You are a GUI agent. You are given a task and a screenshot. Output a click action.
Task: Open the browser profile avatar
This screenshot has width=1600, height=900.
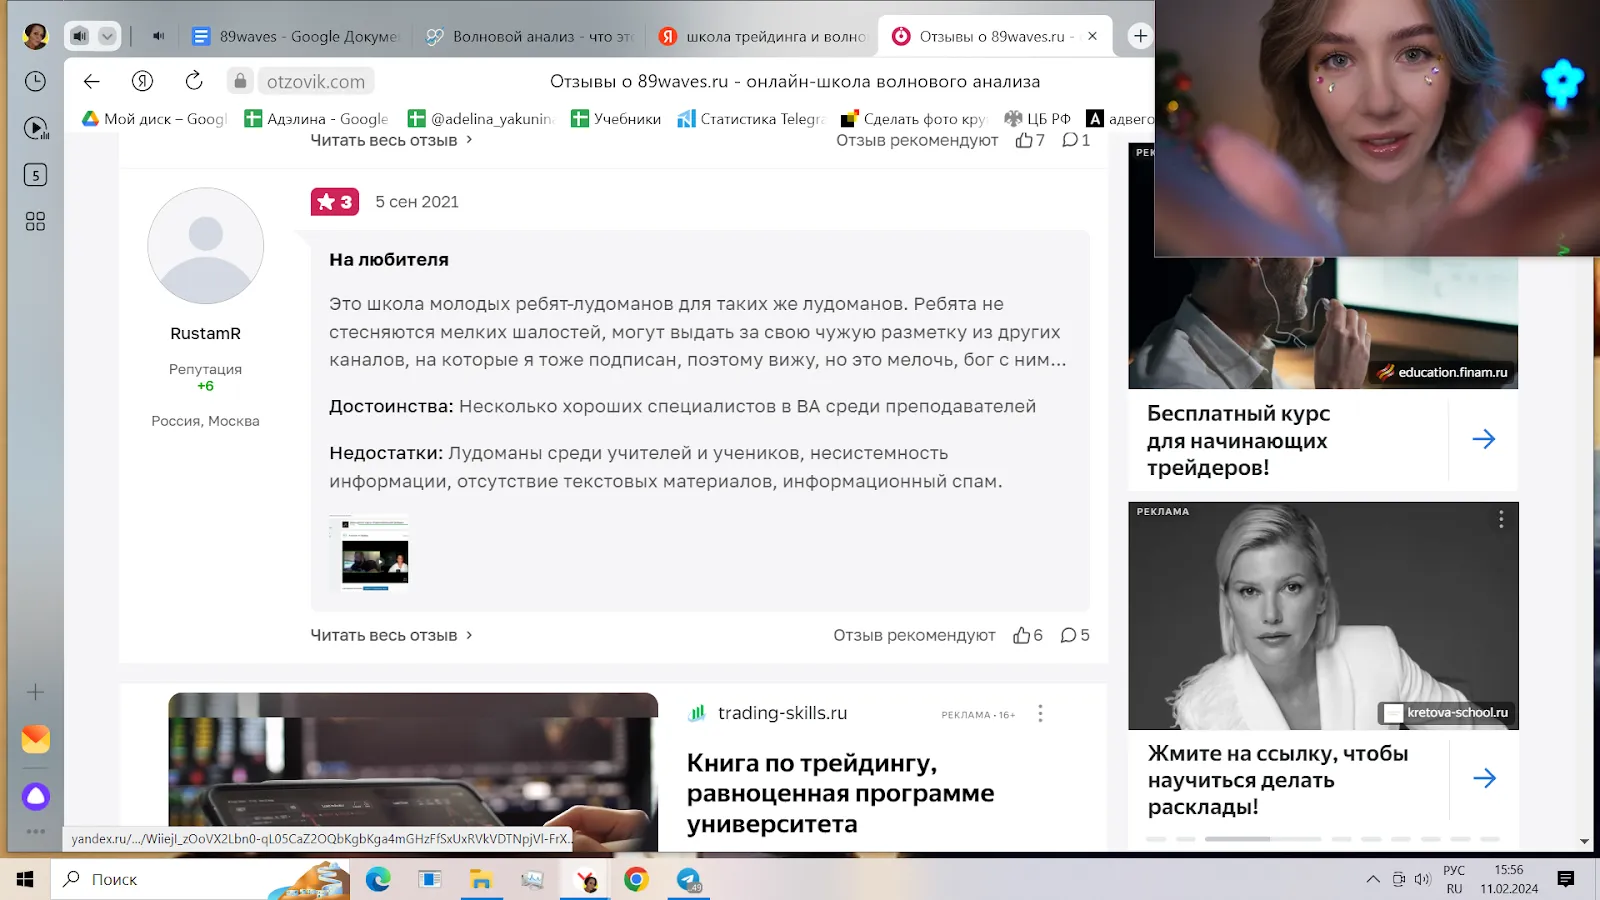tap(35, 36)
